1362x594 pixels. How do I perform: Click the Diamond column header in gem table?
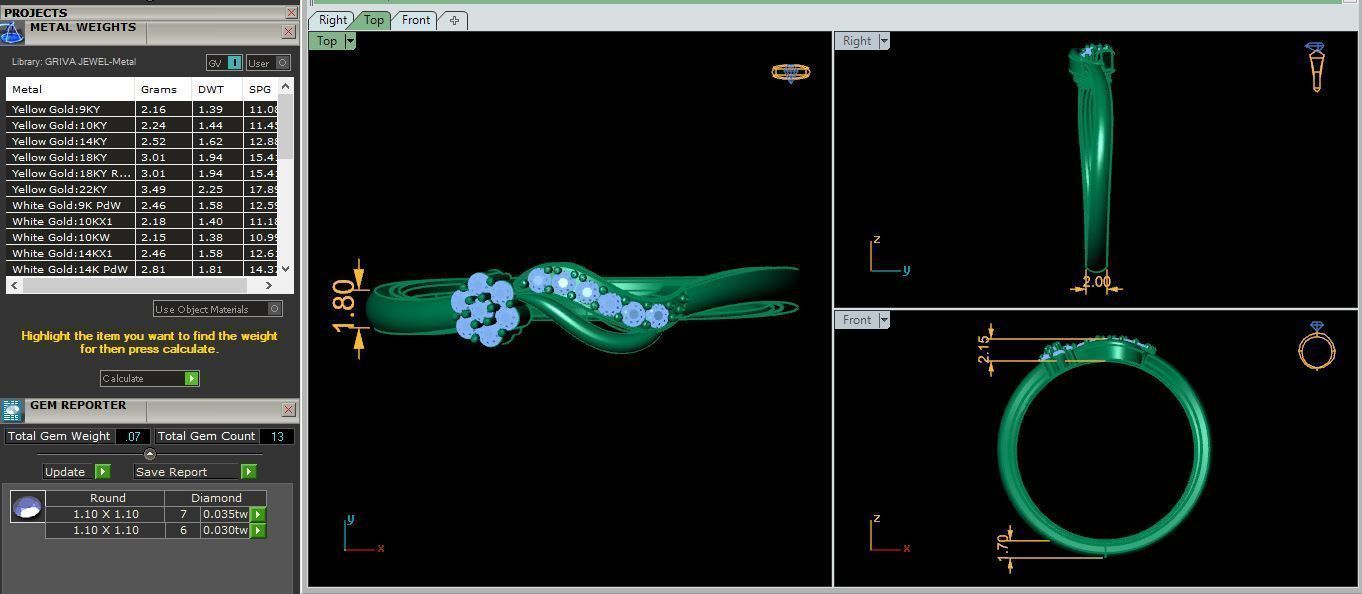216,497
